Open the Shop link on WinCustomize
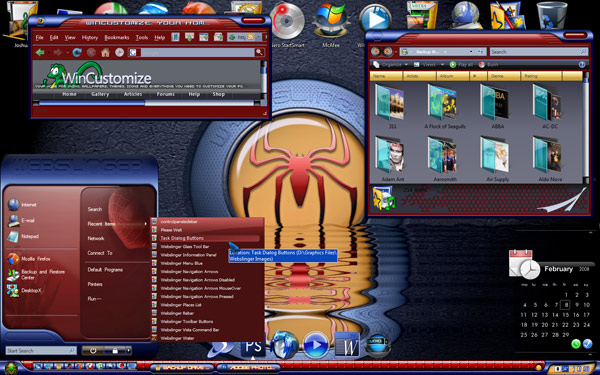Viewport: 600px width, 375px height. point(219,94)
